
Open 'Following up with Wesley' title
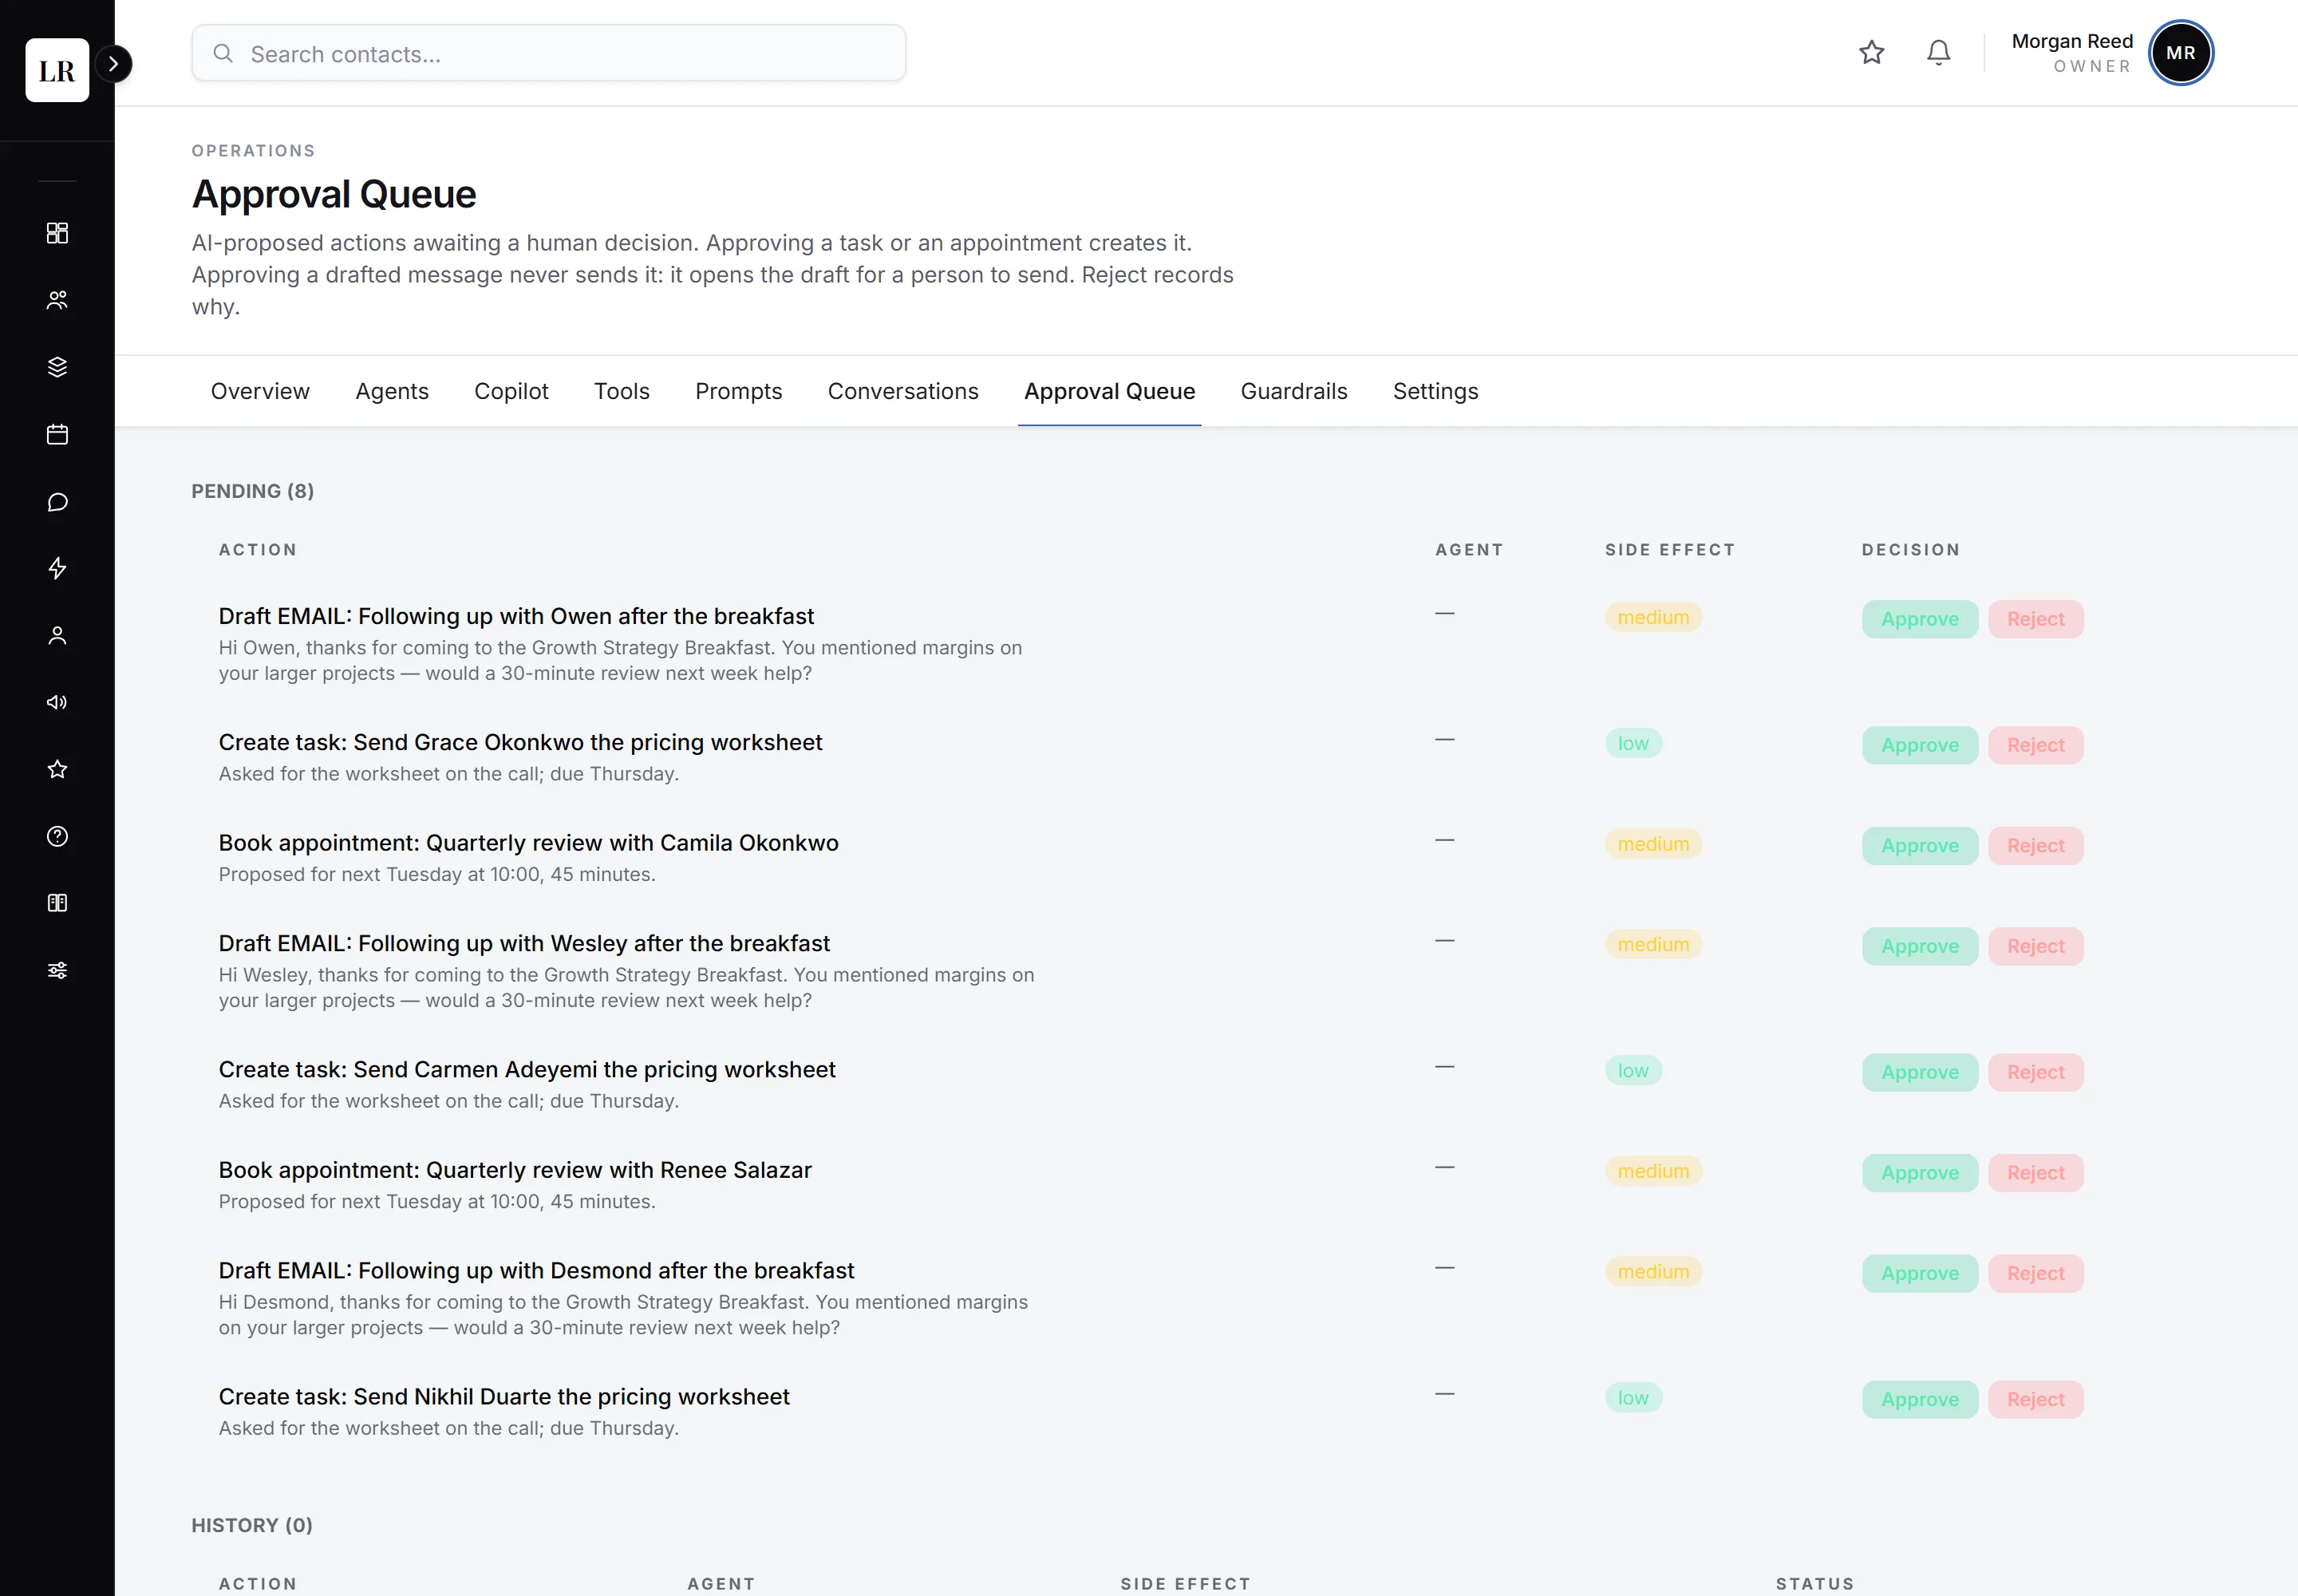pyautogui.click(x=524, y=943)
